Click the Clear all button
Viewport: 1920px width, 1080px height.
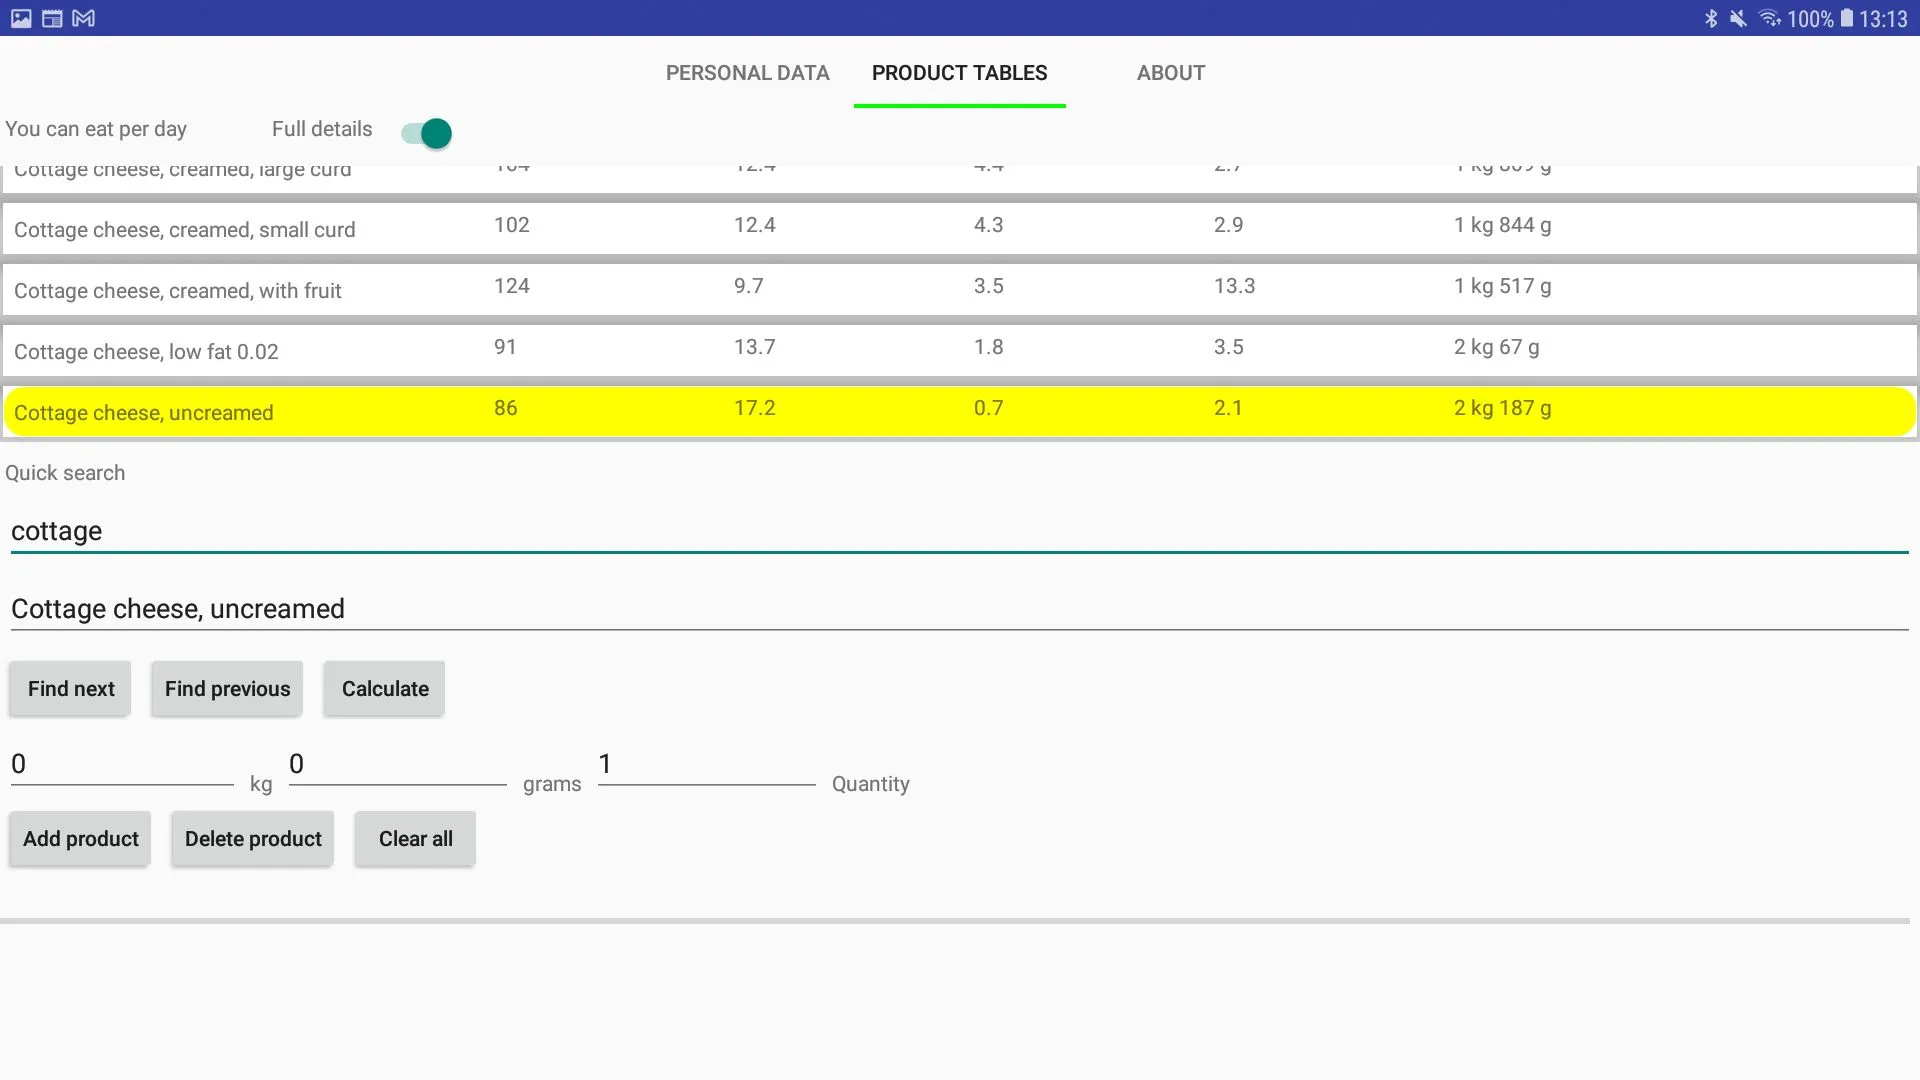[x=416, y=839]
